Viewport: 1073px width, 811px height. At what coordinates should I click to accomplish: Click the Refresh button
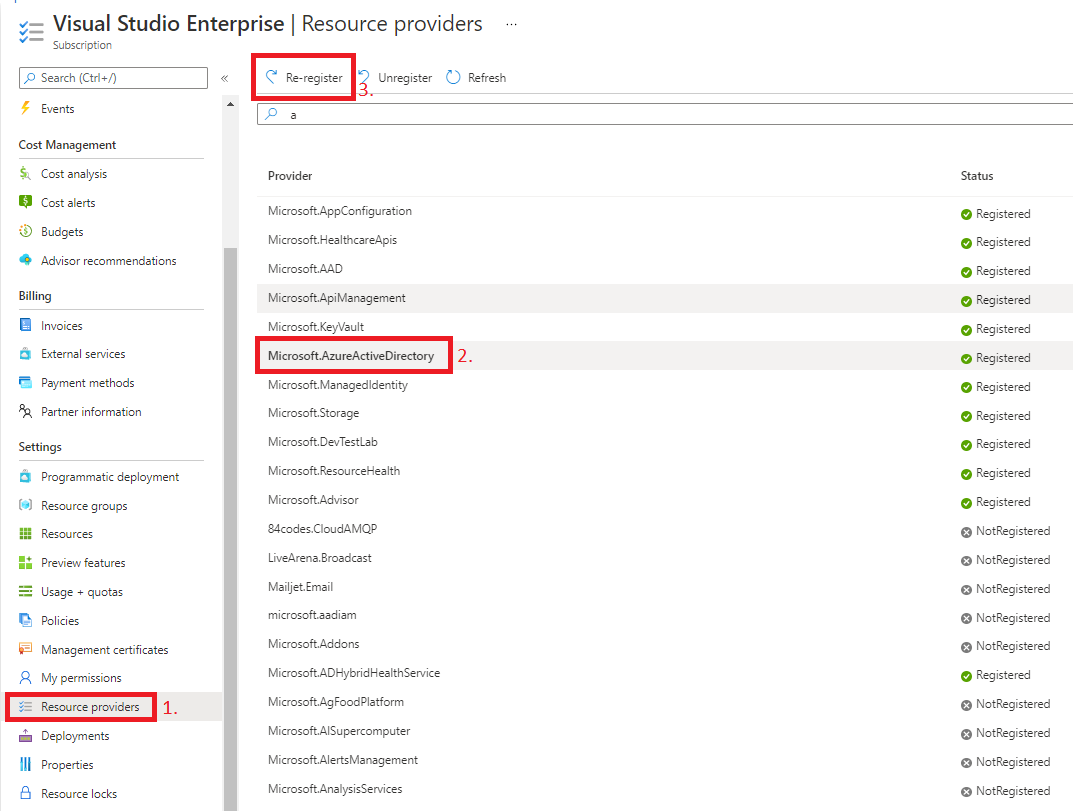(x=476, y=77)
